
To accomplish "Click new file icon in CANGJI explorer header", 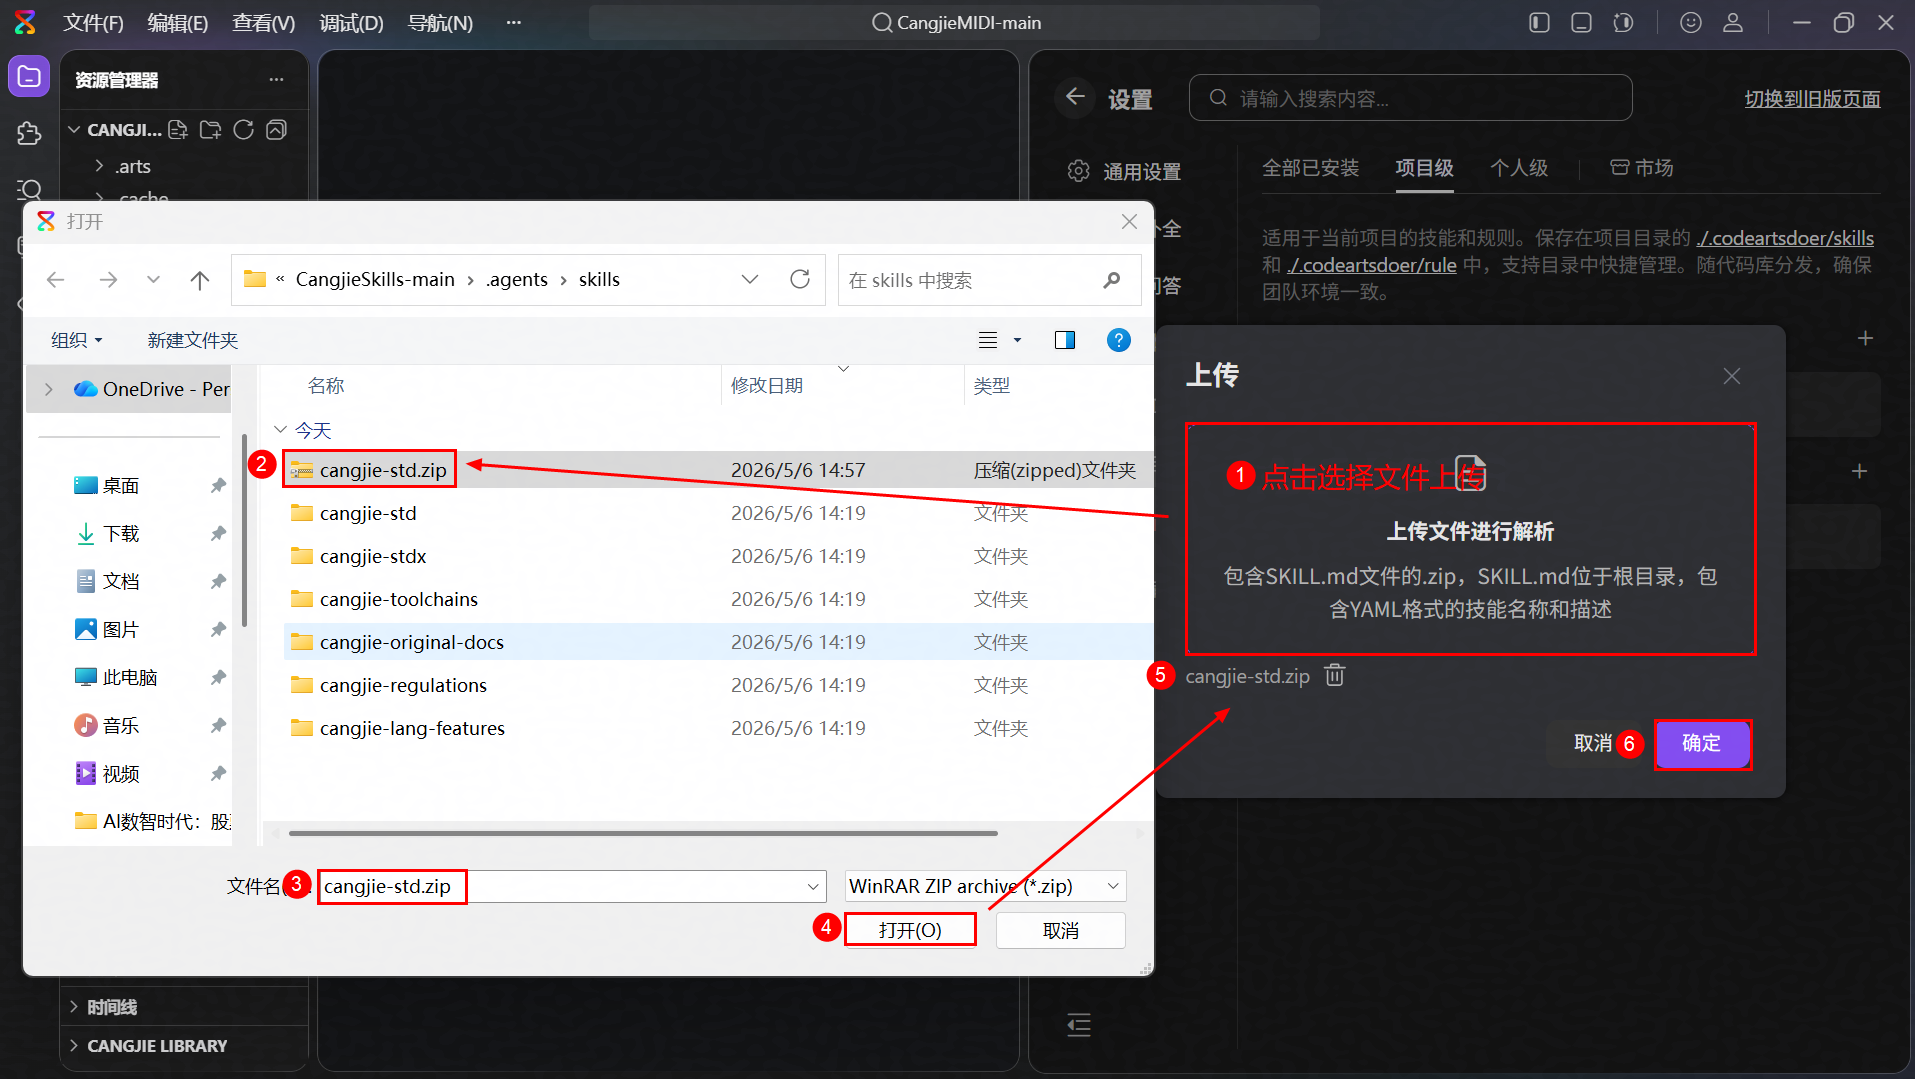I will click(178, 130).
